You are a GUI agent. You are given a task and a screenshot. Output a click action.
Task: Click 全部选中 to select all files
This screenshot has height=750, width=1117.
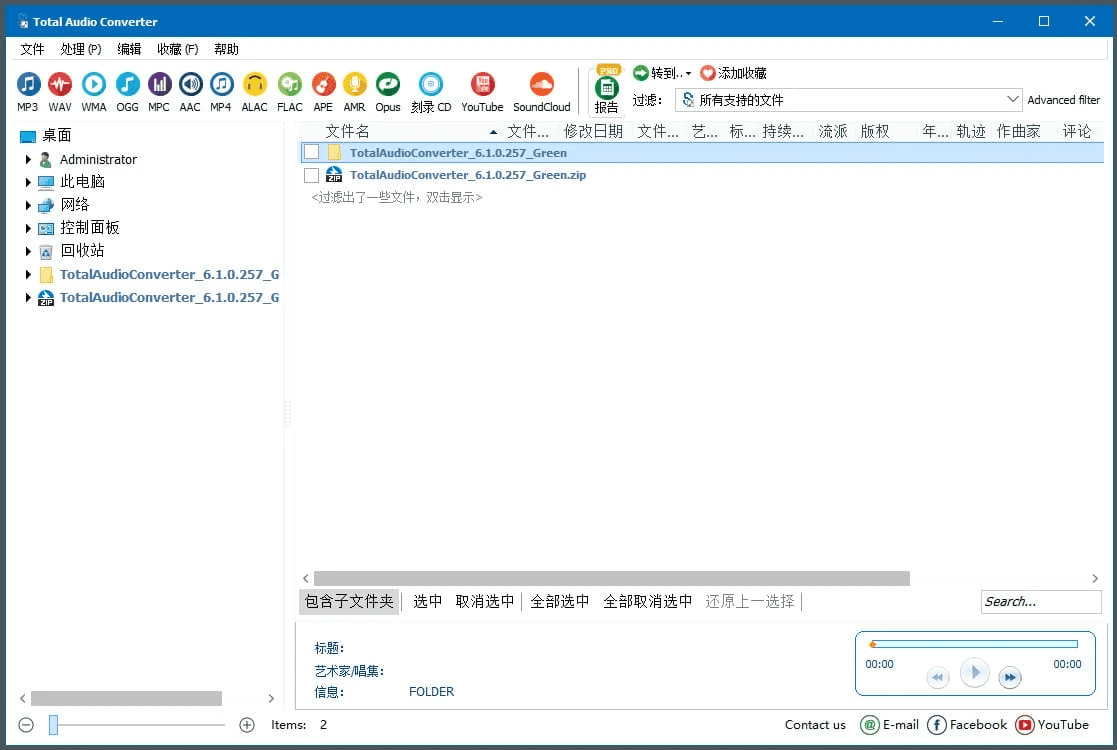click(x=559, y=601)
